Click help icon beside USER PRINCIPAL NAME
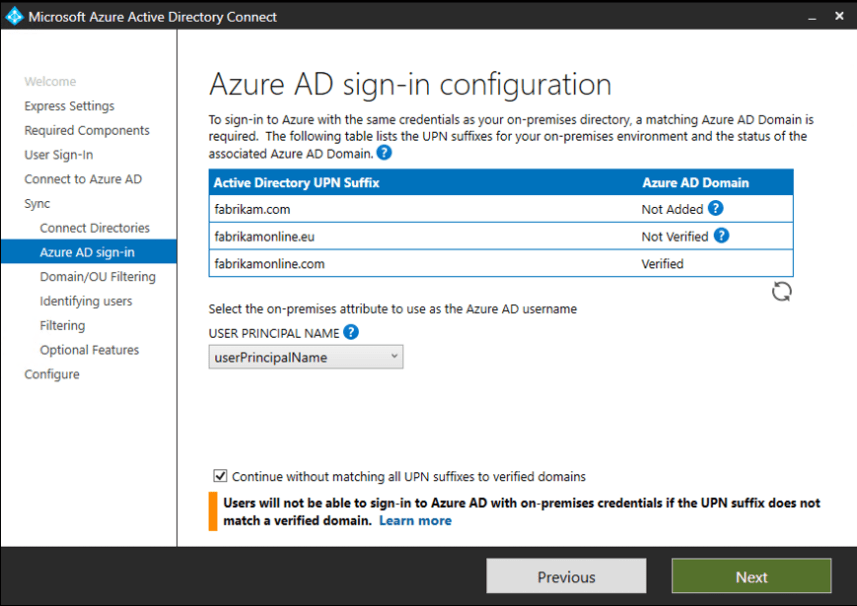Screen dimensions: 857x606 351,332
